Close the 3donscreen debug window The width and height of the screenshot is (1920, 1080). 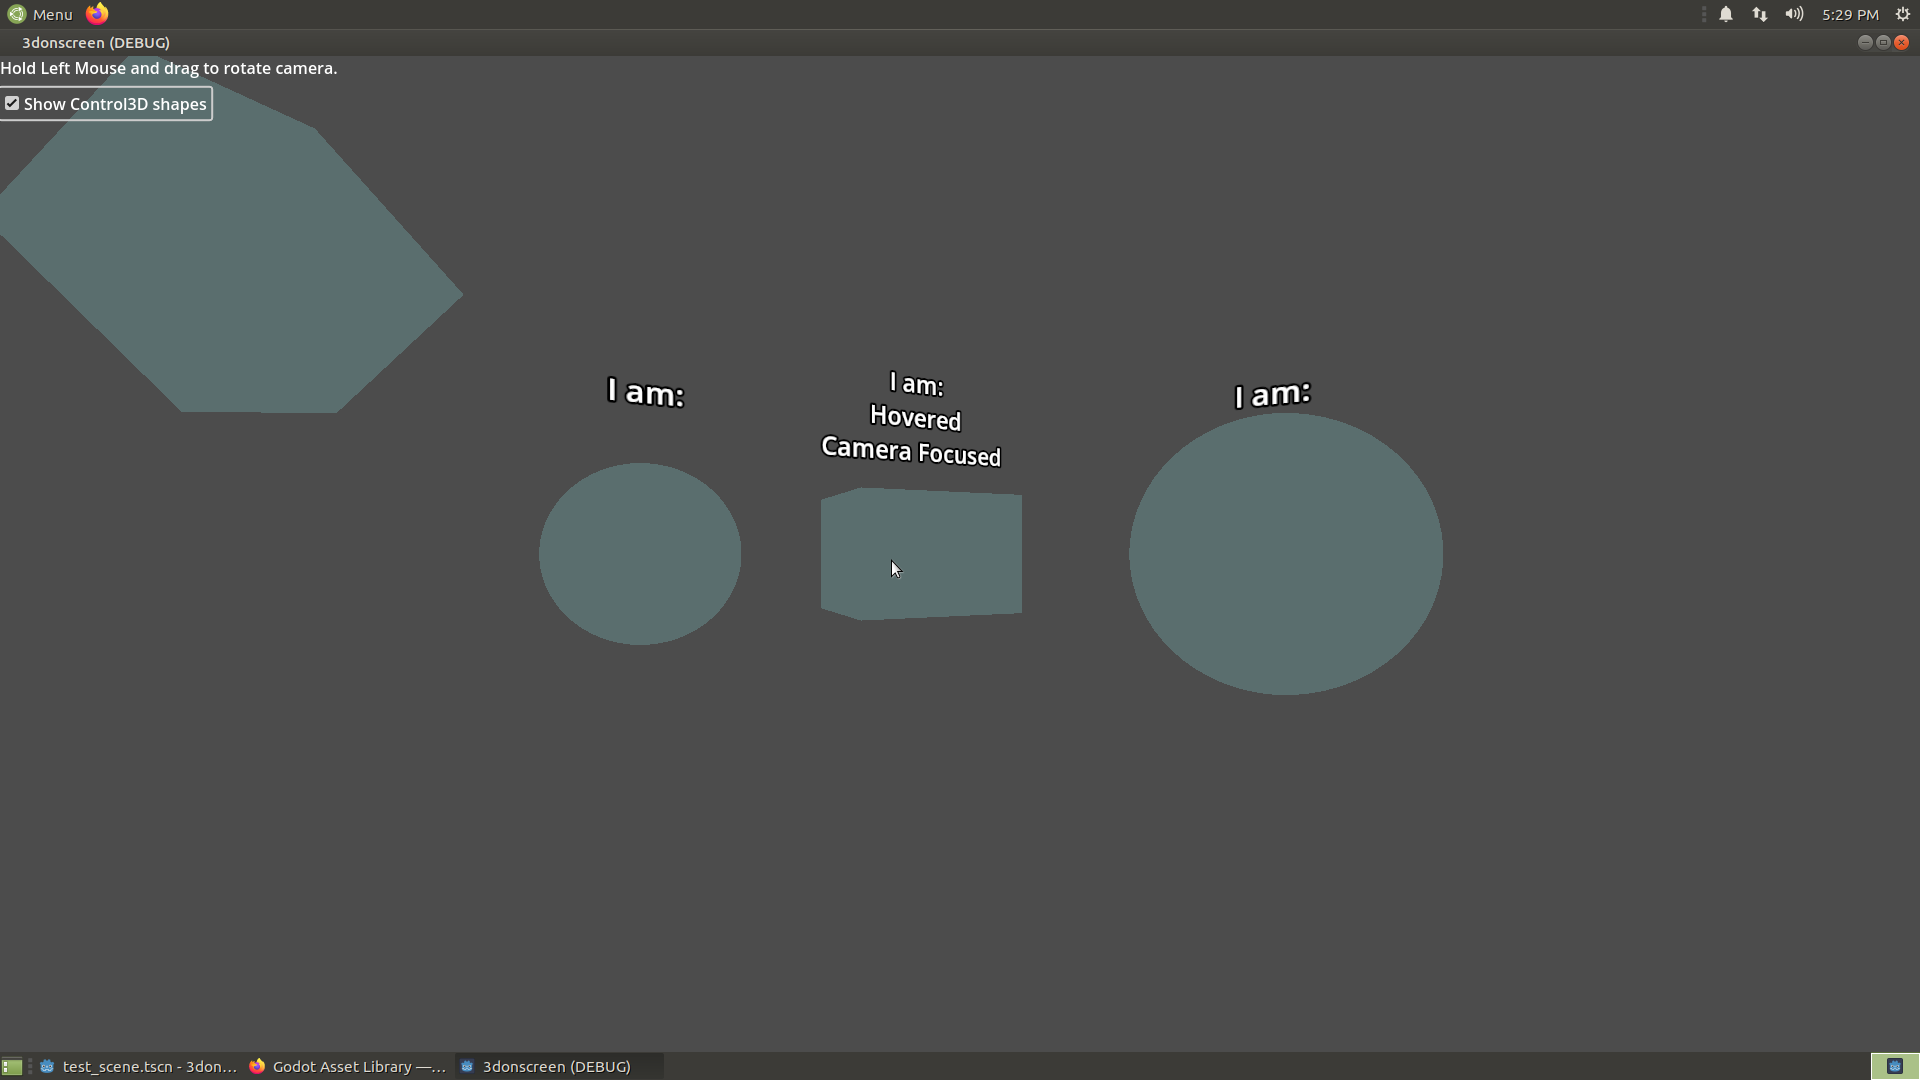click(1902, 42)
